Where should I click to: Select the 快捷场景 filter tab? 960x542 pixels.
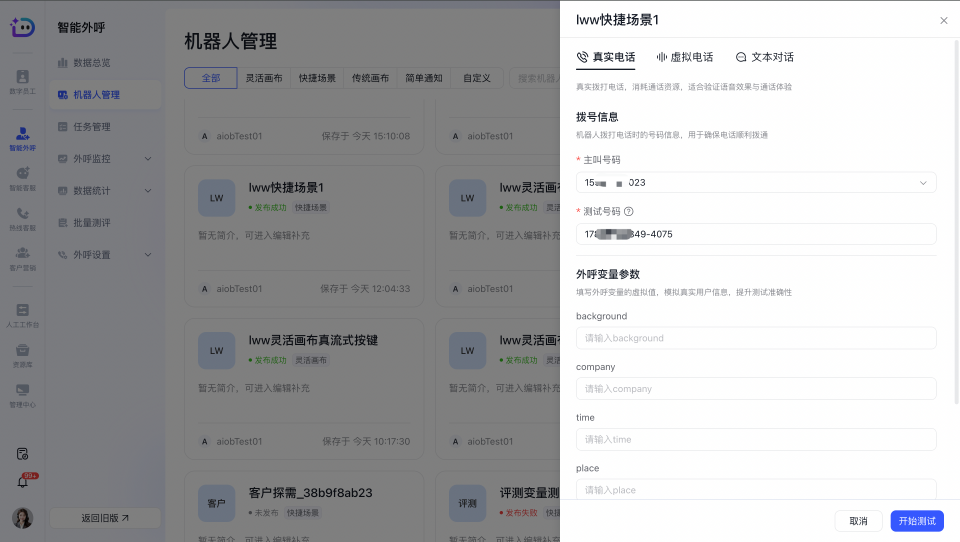tap(317, 78)
